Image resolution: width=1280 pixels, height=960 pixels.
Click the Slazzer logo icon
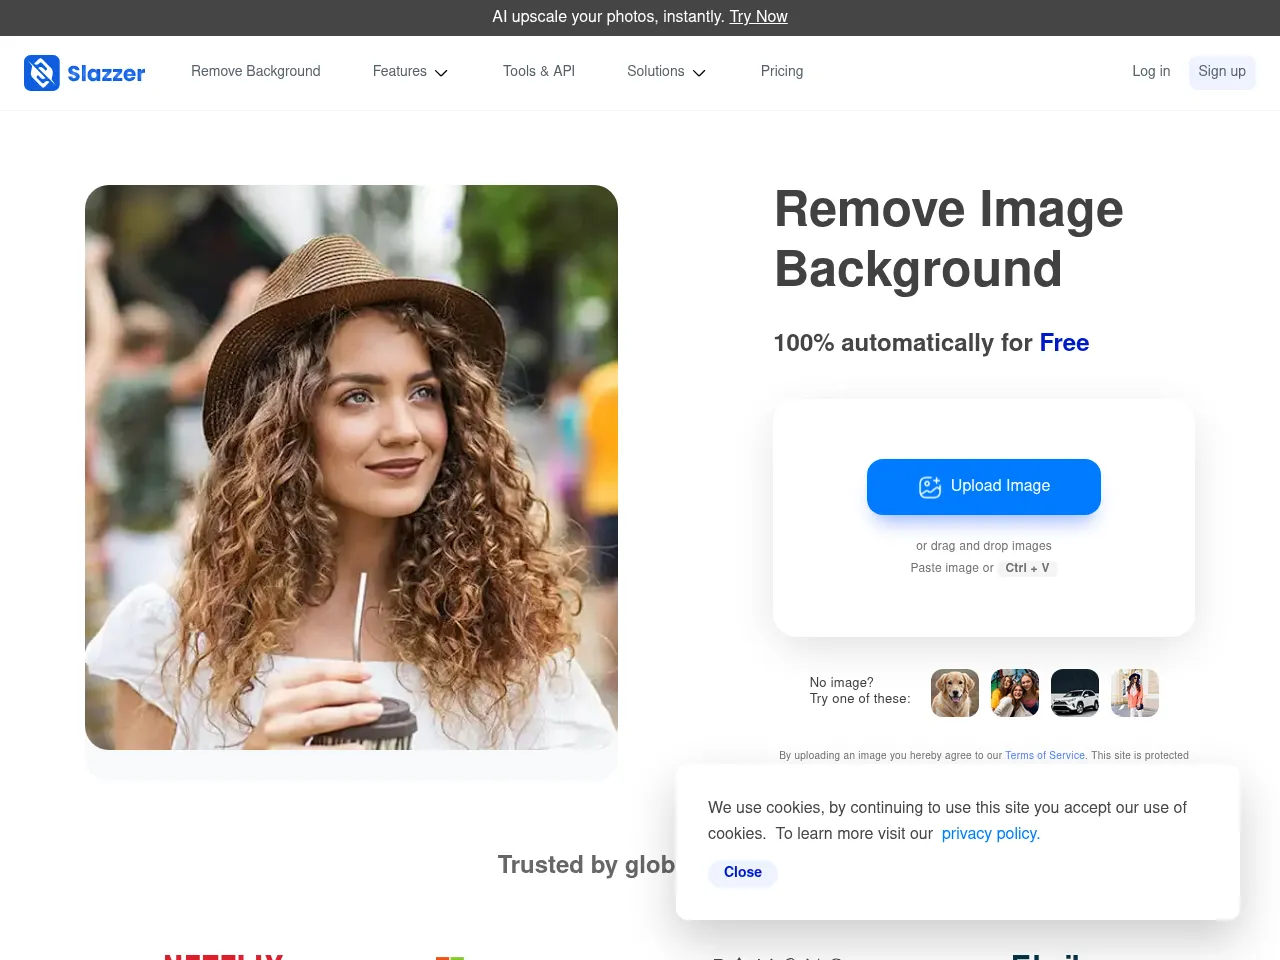[42, 73]
